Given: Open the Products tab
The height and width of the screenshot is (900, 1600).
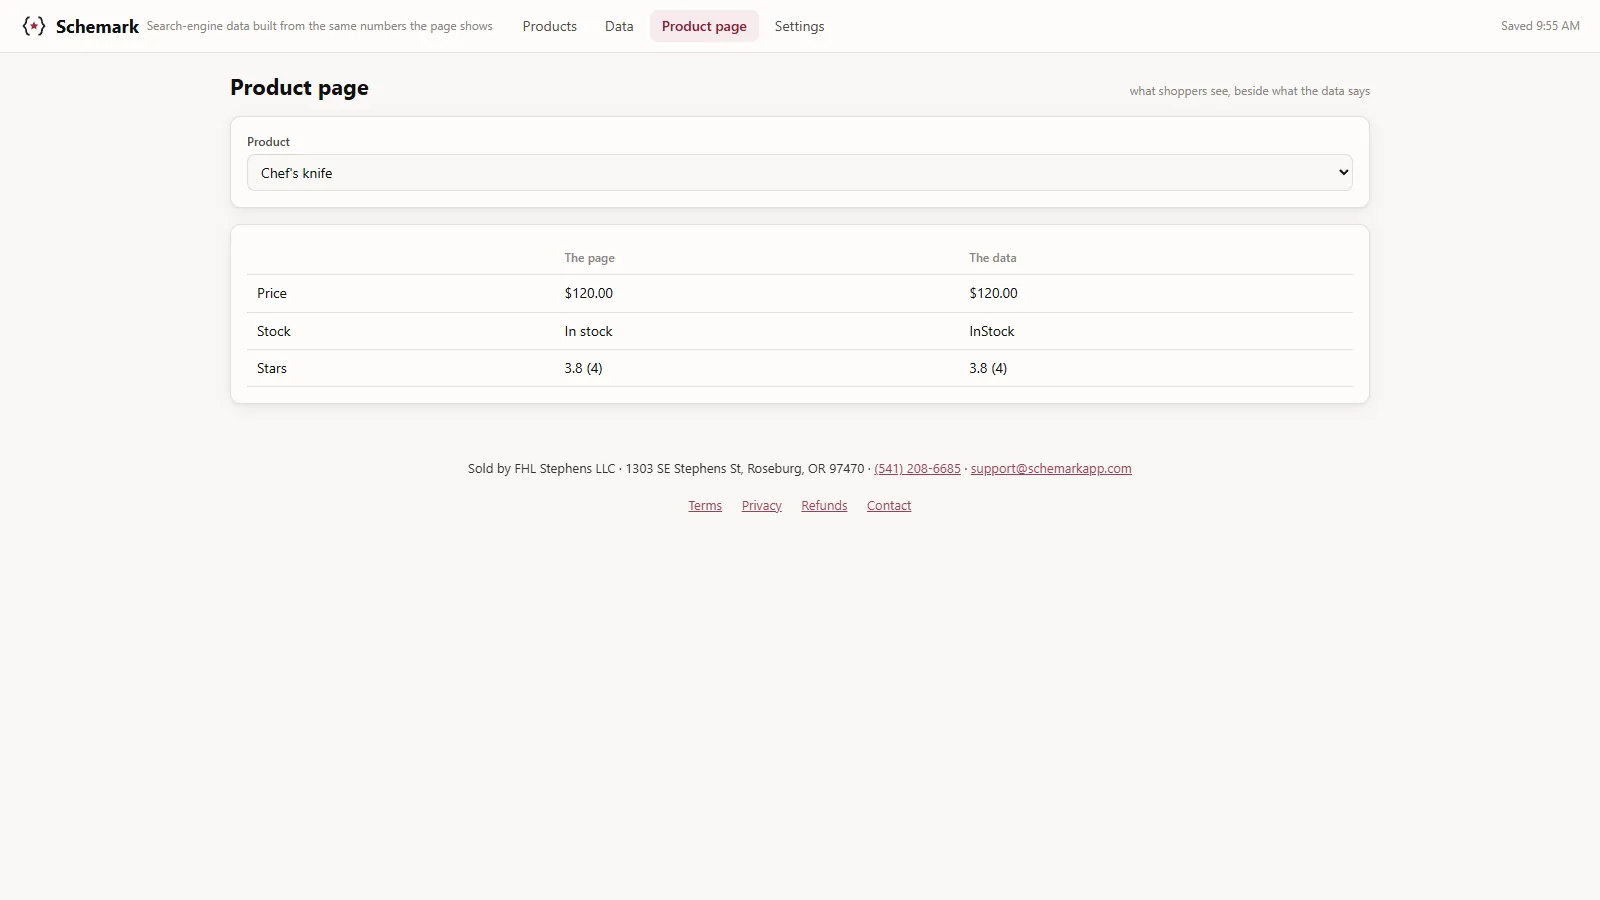Looking at the screenshot, I should tap(550, 26).
